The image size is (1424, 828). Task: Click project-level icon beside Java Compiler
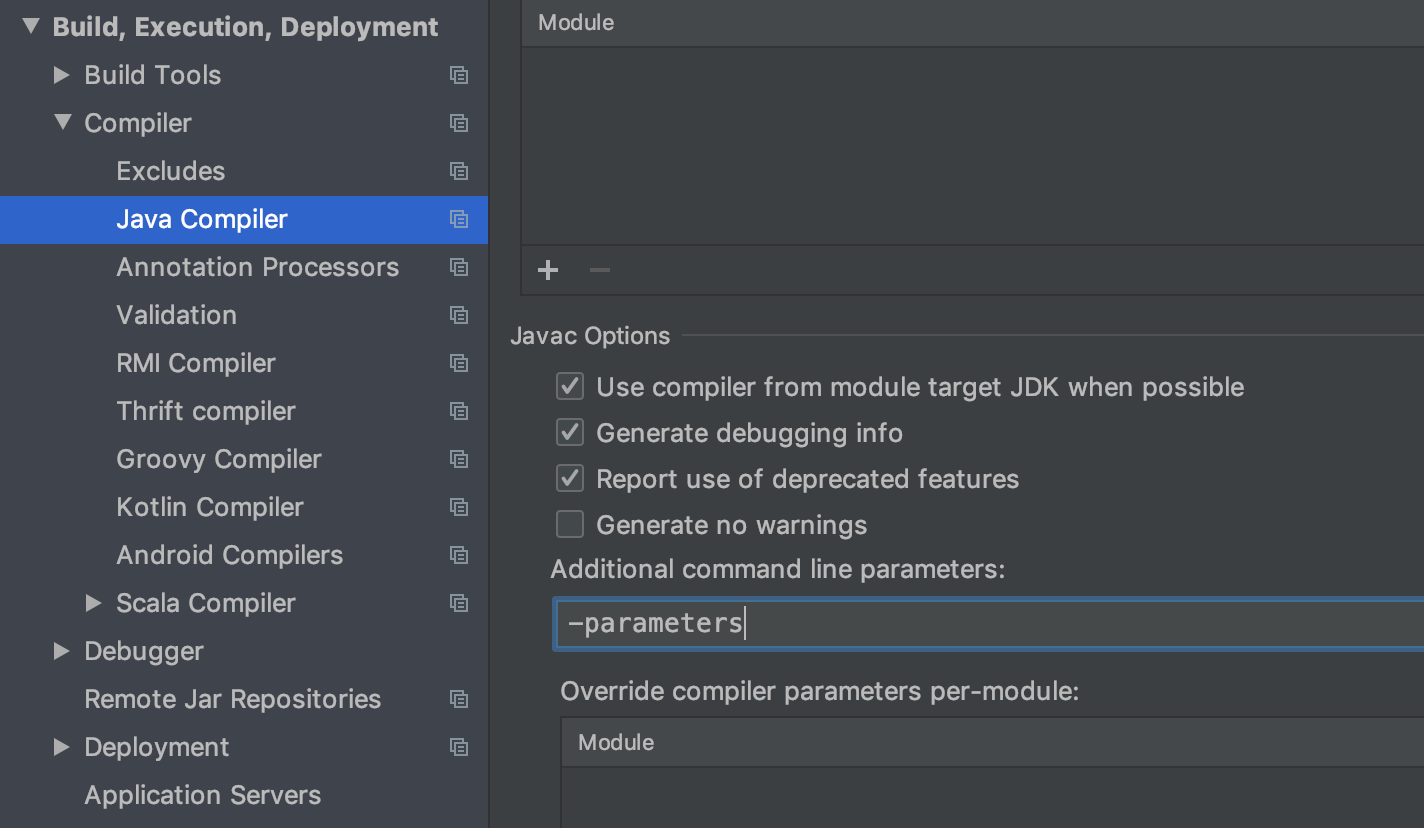(x=459, y=219)
